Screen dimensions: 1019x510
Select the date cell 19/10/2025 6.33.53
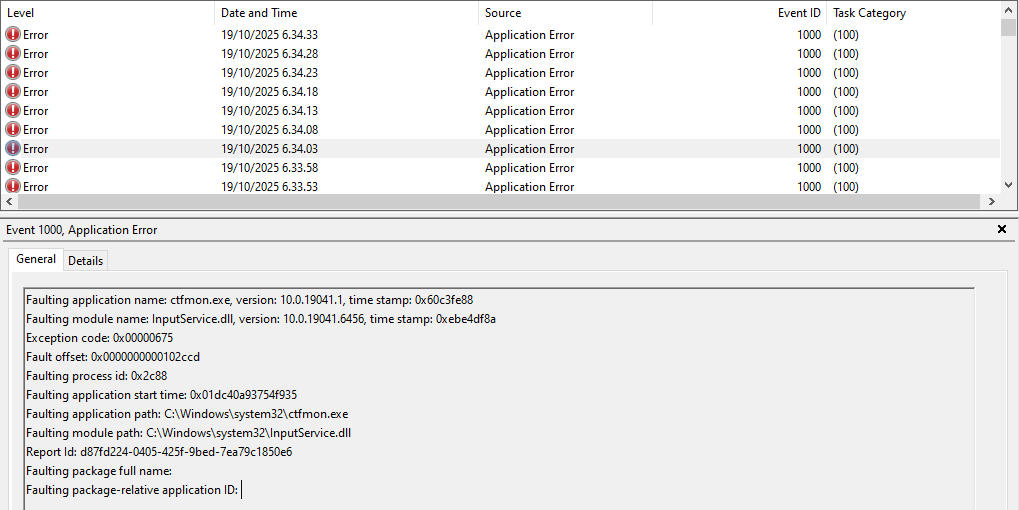tap(269, 186)
